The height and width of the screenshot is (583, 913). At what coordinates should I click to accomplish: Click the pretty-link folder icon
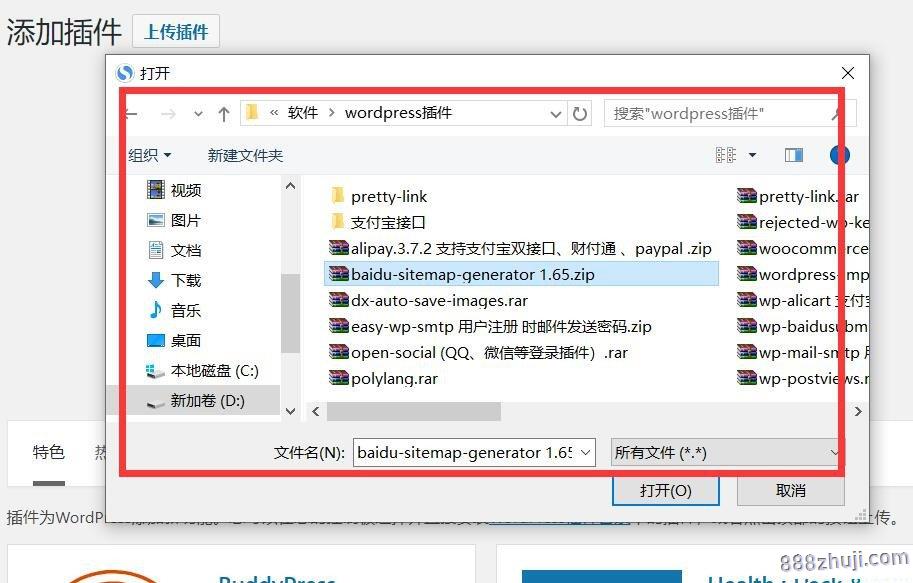338,195
